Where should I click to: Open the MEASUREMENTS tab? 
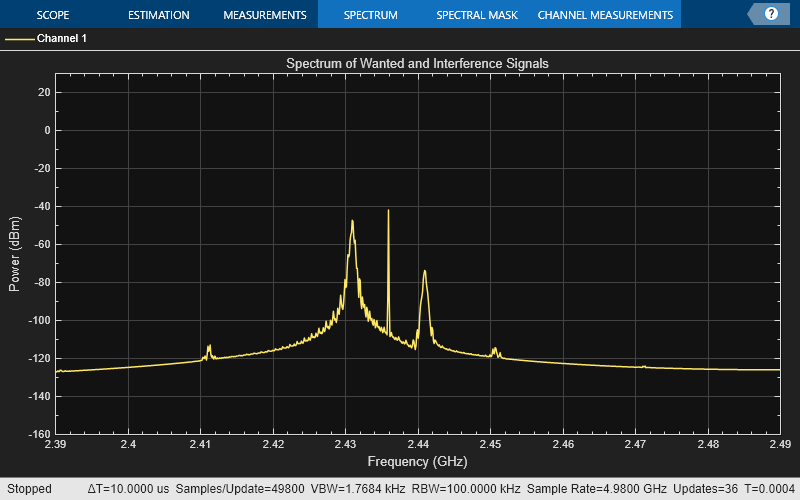[x=265, y=15]
